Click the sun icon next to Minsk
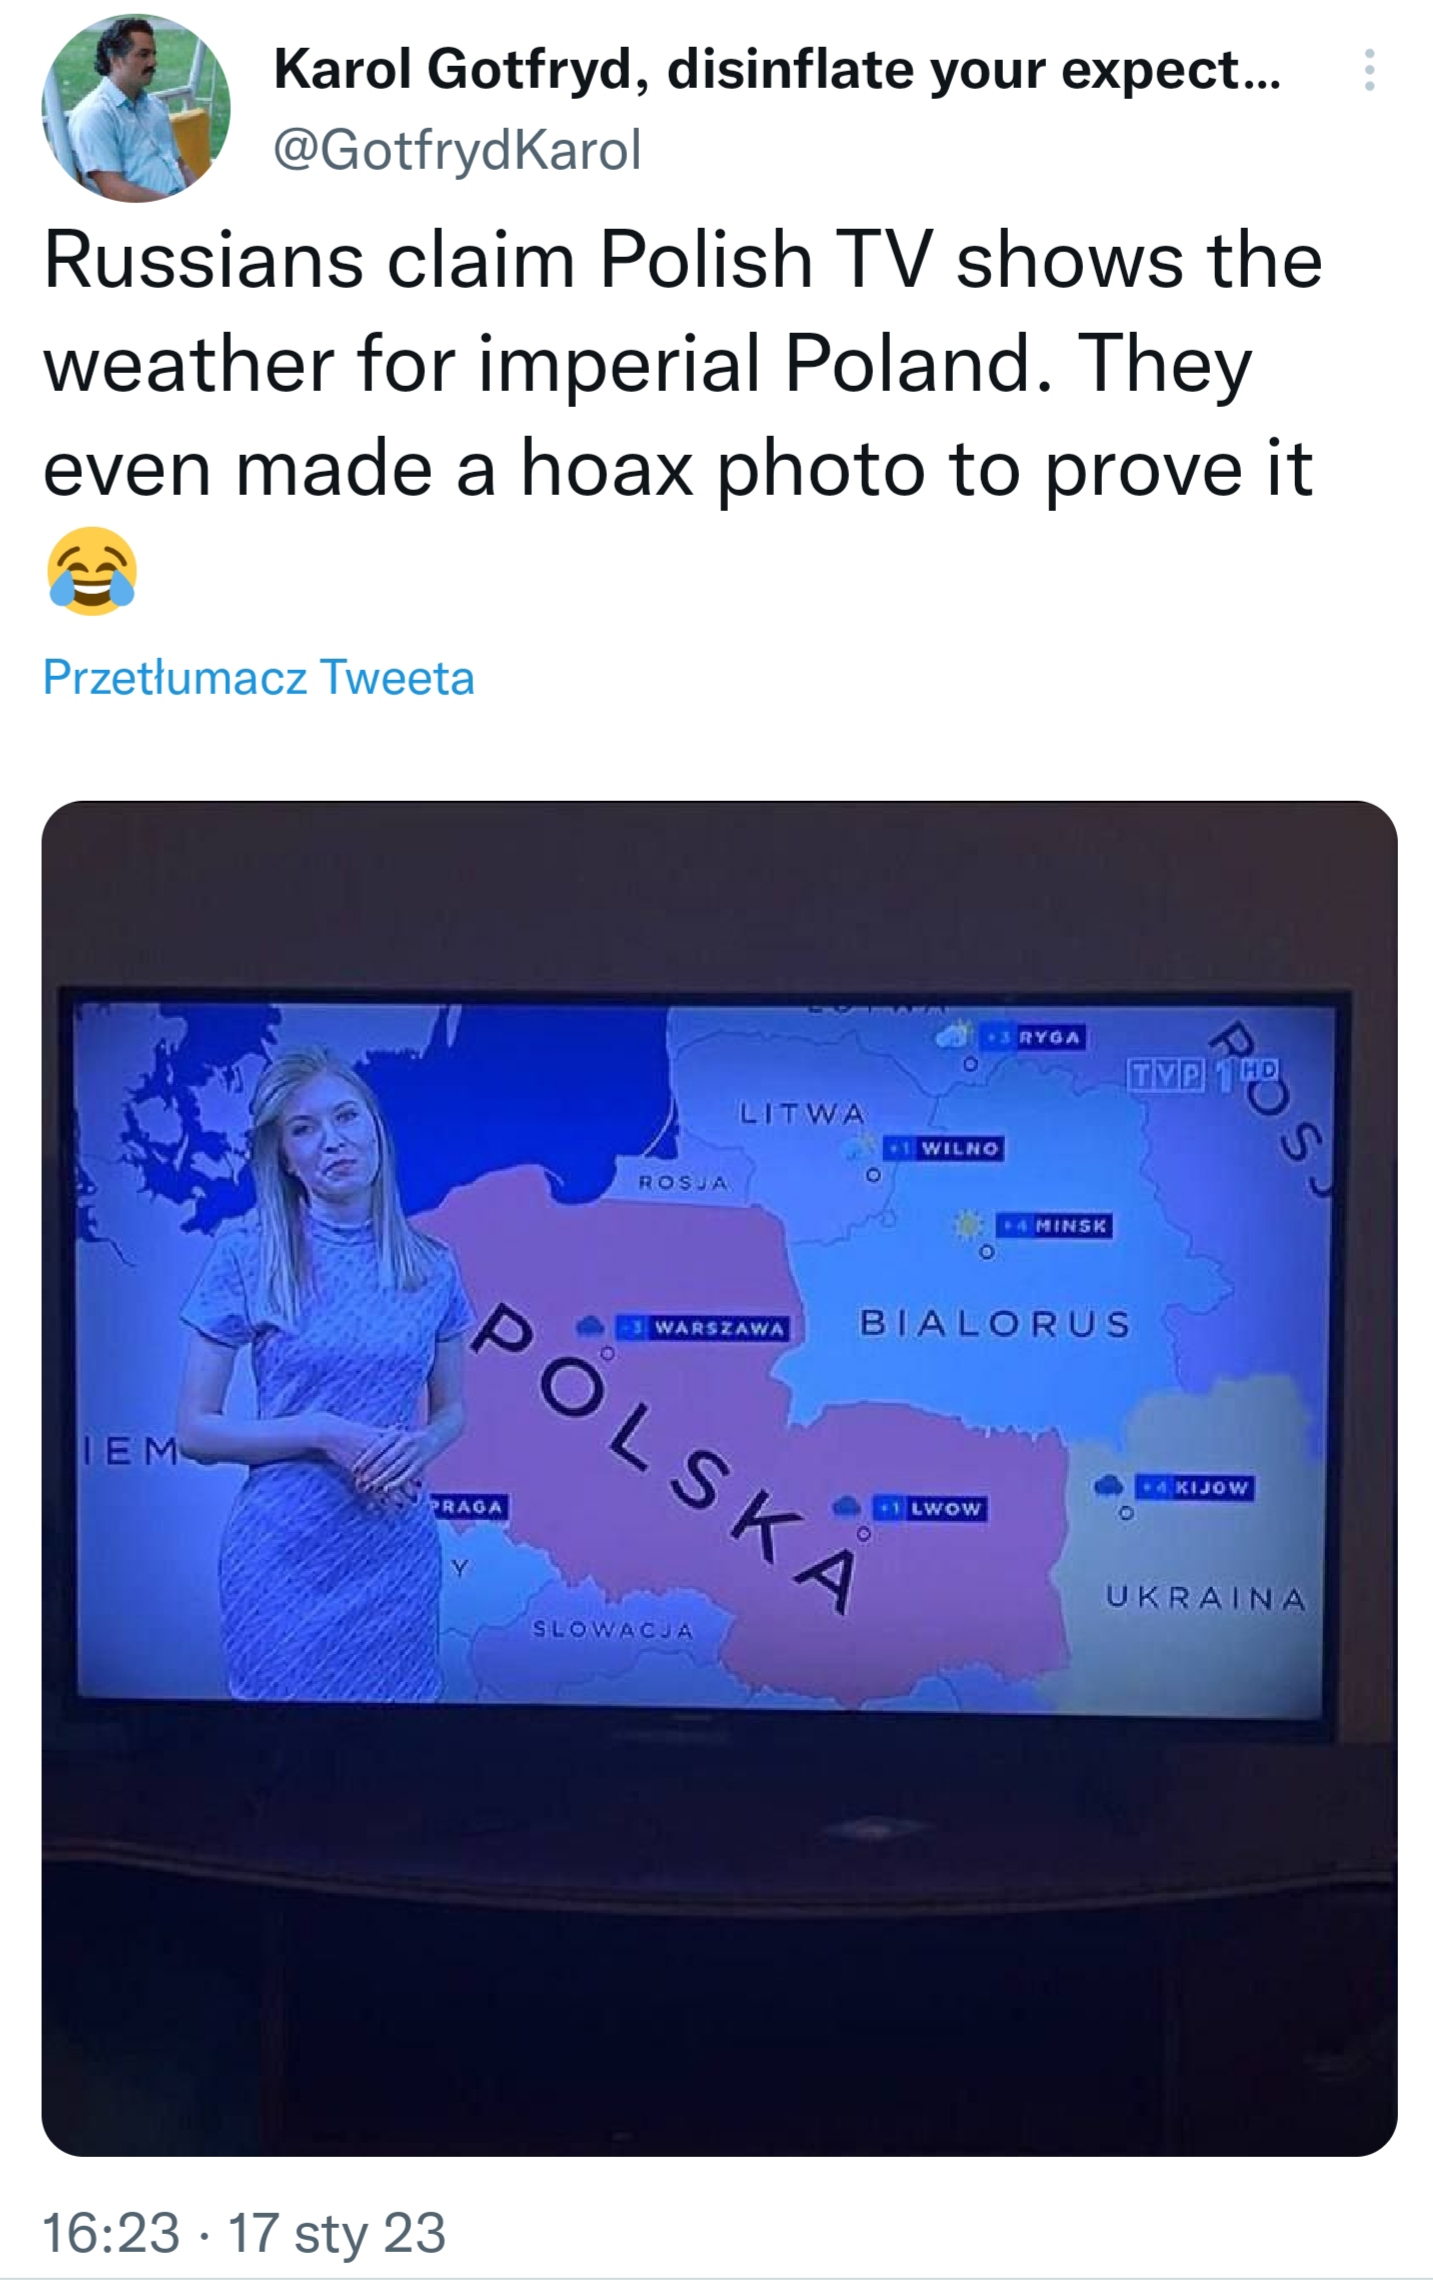Viewport: 1433px width, 2296px height. coord(967,1223)
